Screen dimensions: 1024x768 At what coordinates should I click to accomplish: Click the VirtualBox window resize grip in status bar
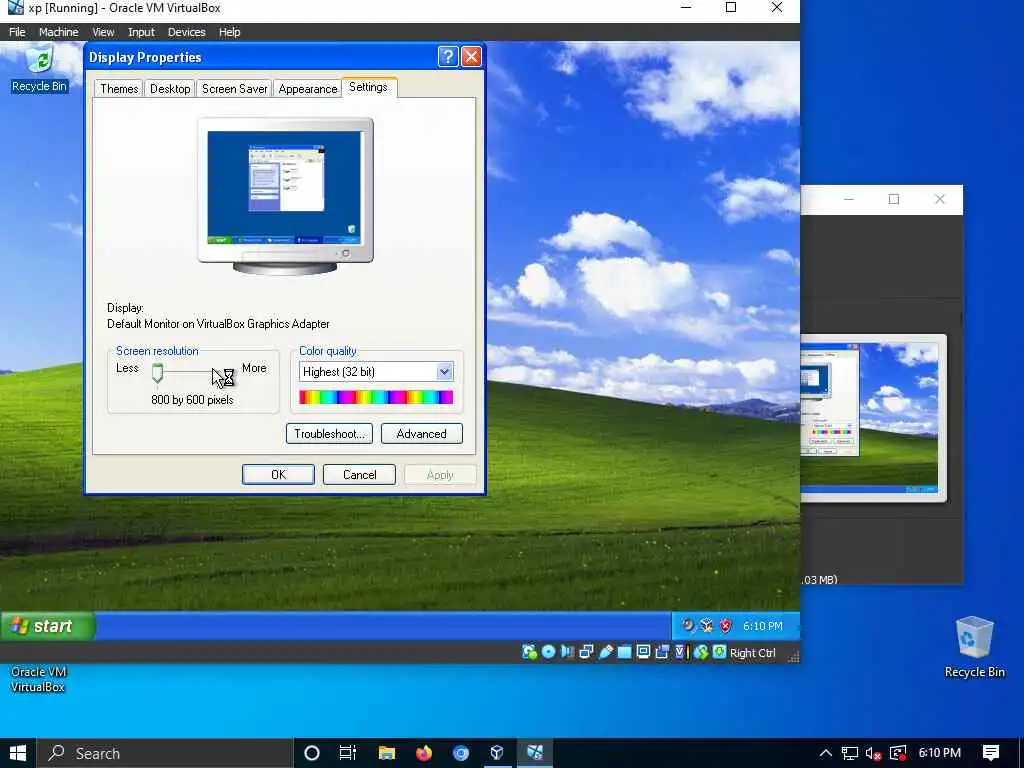click(793, 657)
